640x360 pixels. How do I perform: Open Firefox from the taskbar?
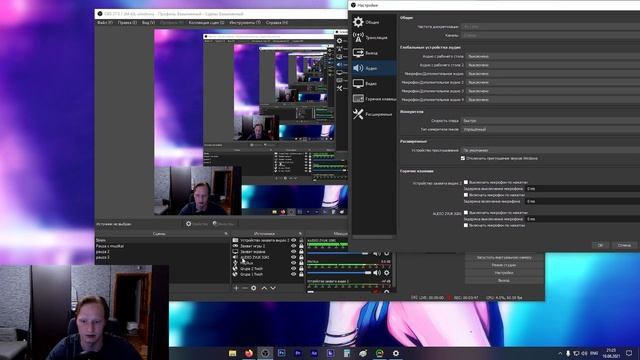249,353
